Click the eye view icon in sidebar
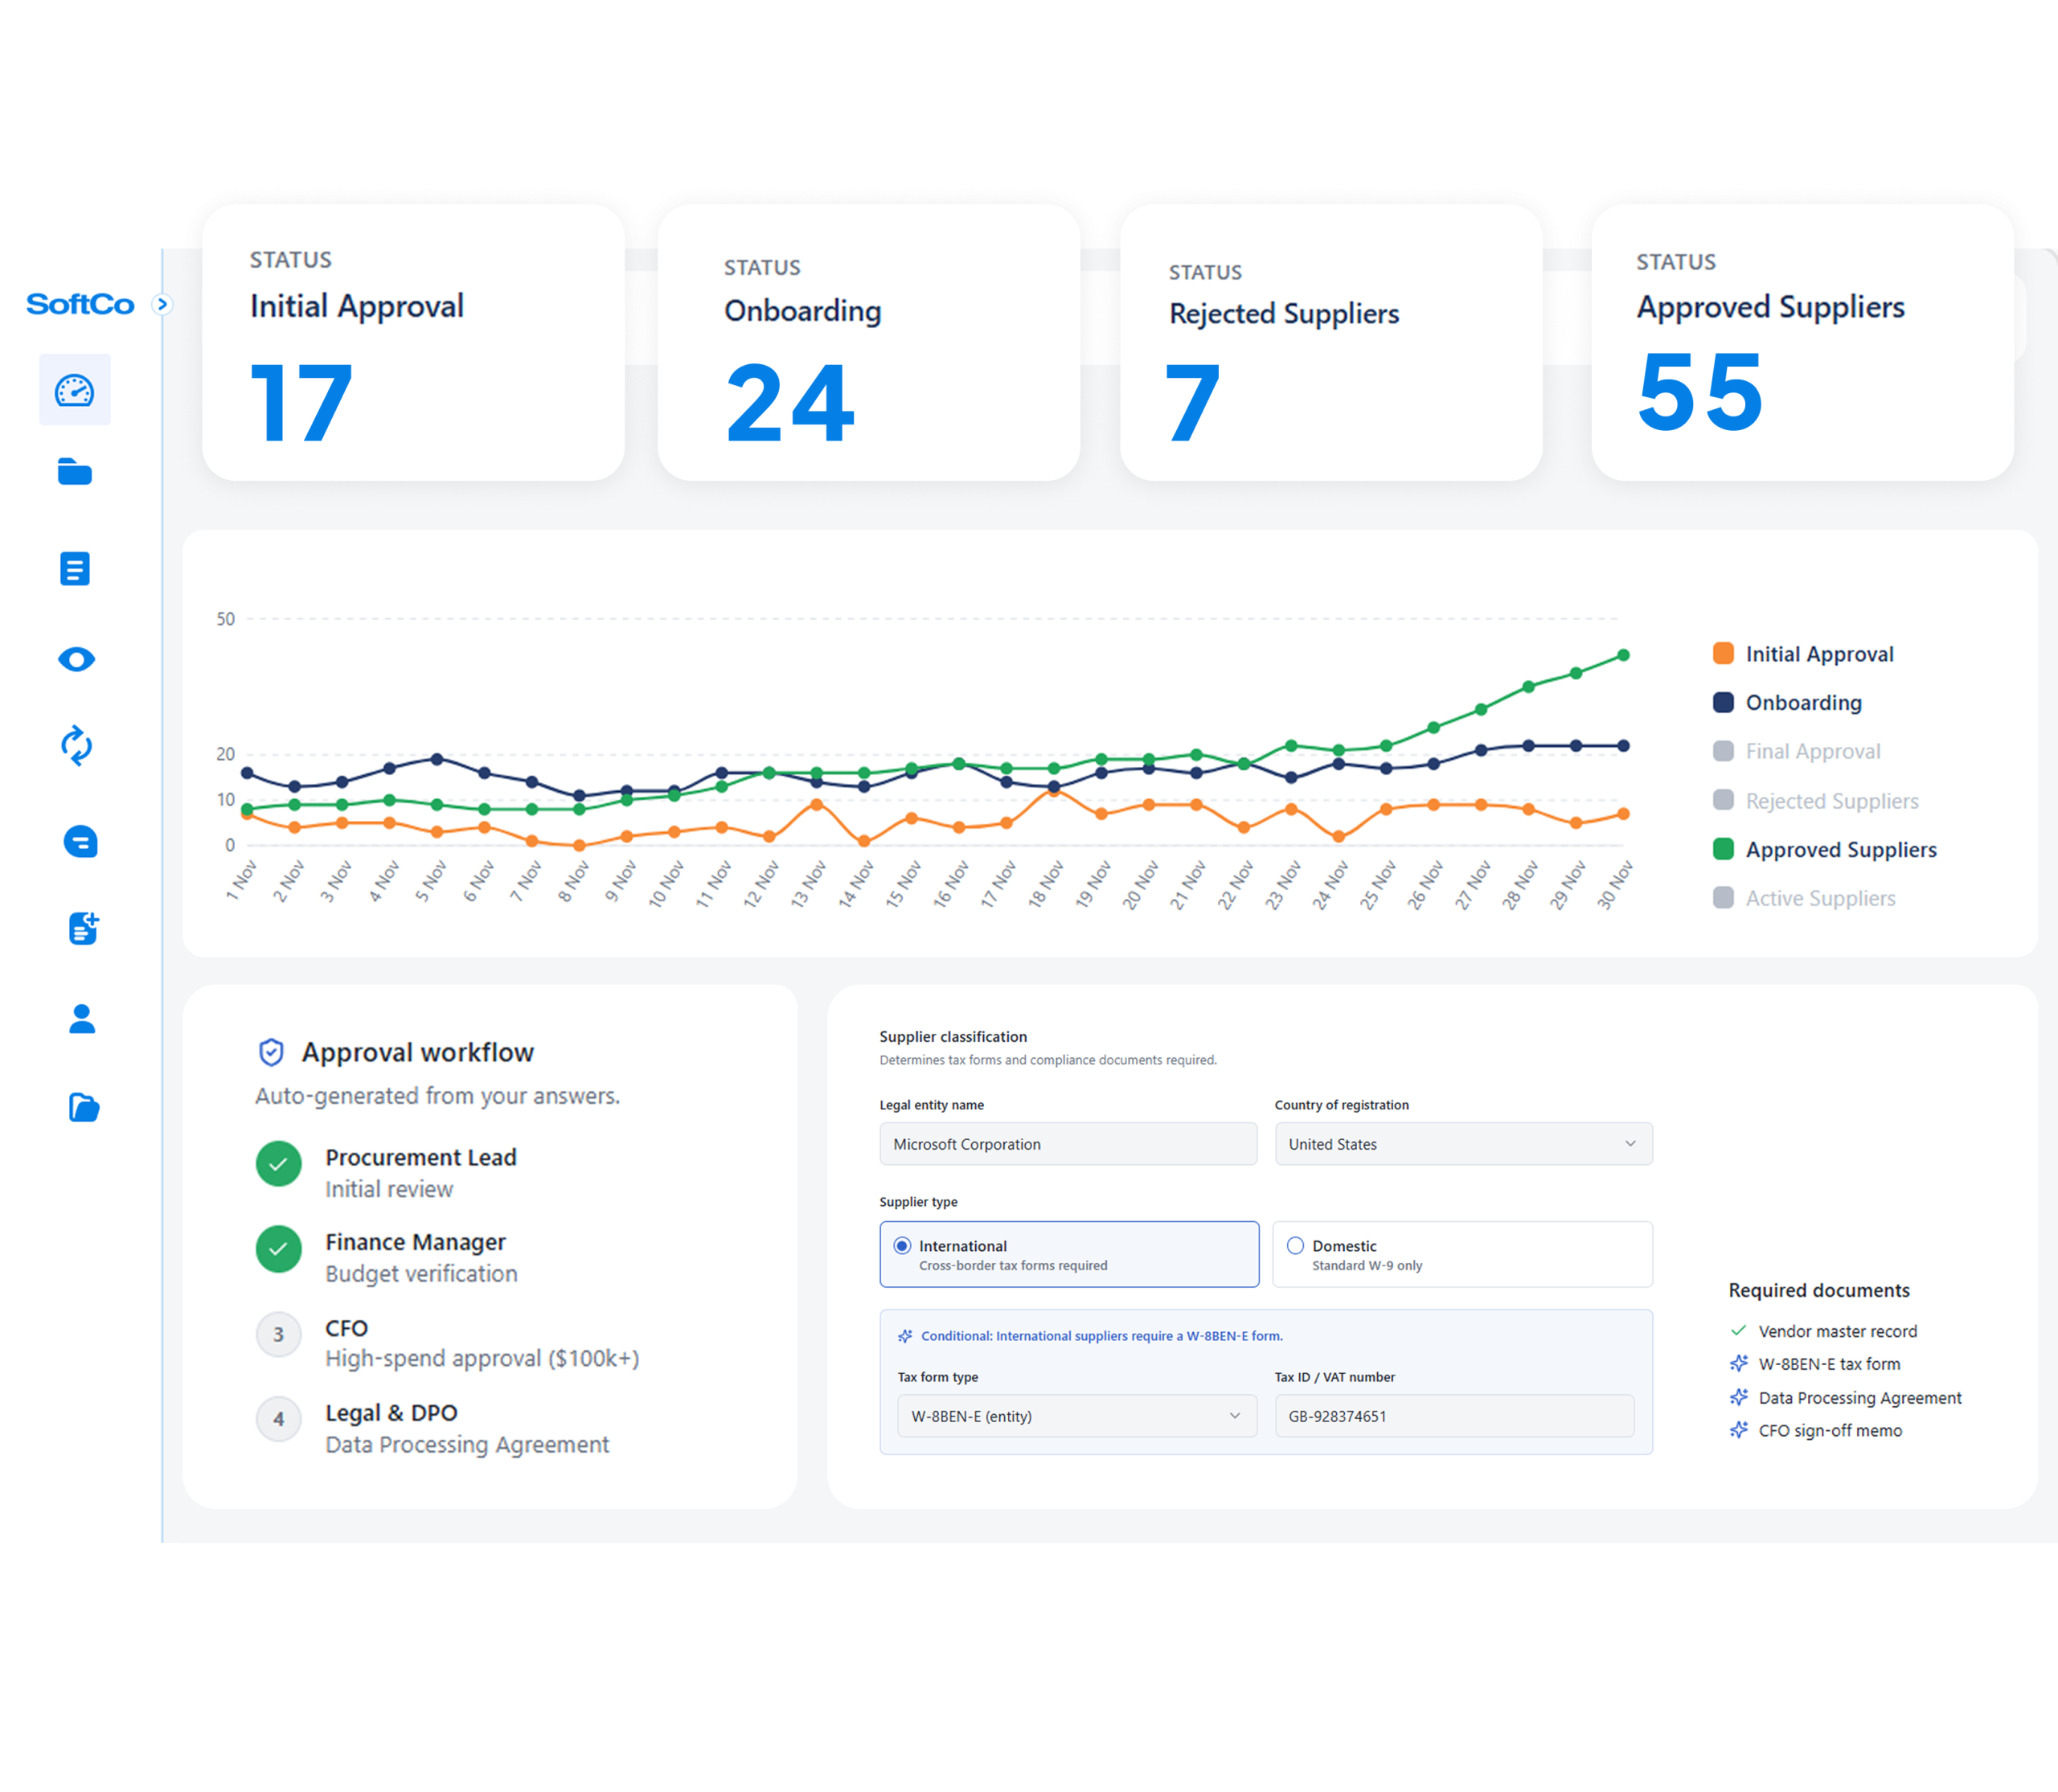This screenshot has height=1792, width=2058. [x=76, y=658]
